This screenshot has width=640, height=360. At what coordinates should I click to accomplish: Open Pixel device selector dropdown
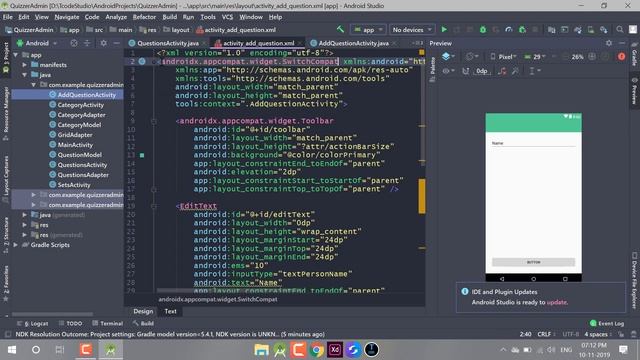pos(503,57)
